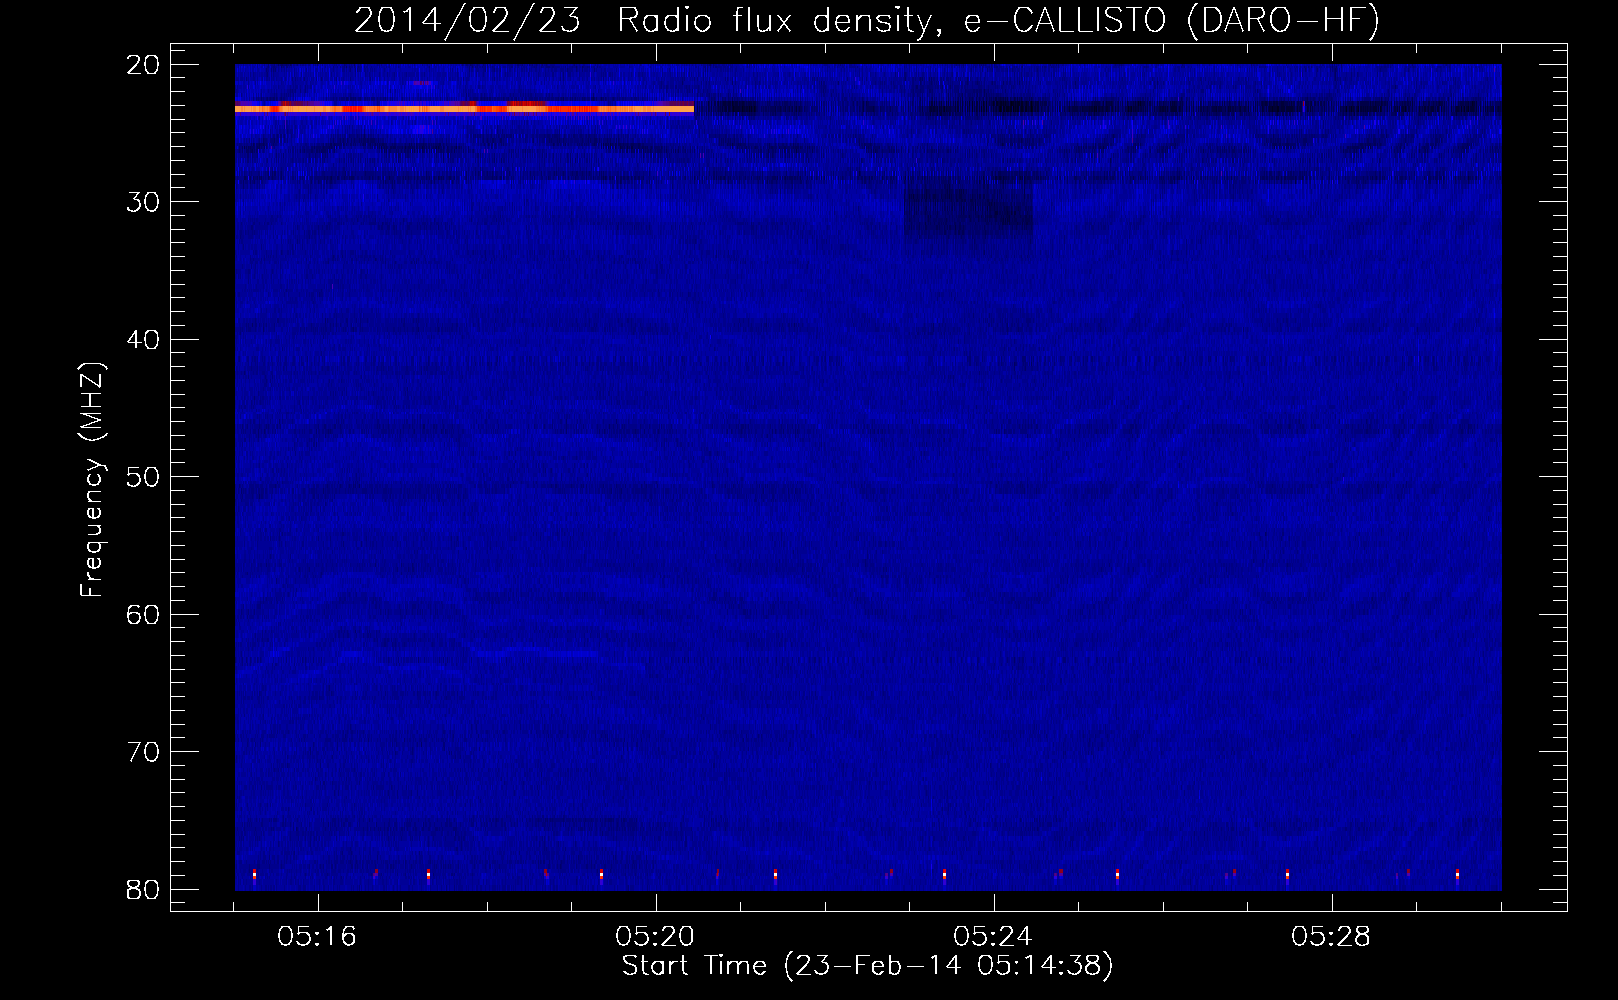Click the 80 frequency tick label
This screenshot has width=1618, height=1000.
(x=143, y=889)
